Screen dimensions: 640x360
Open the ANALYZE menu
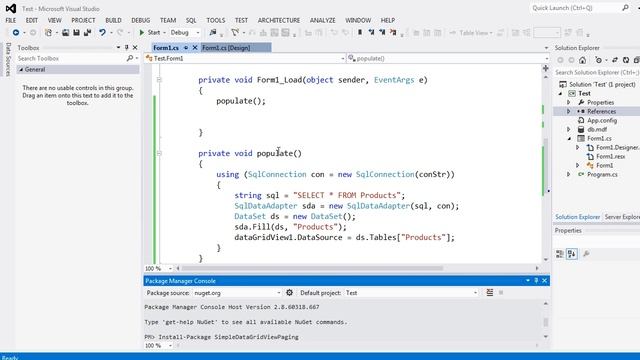[x=322, y=20]
